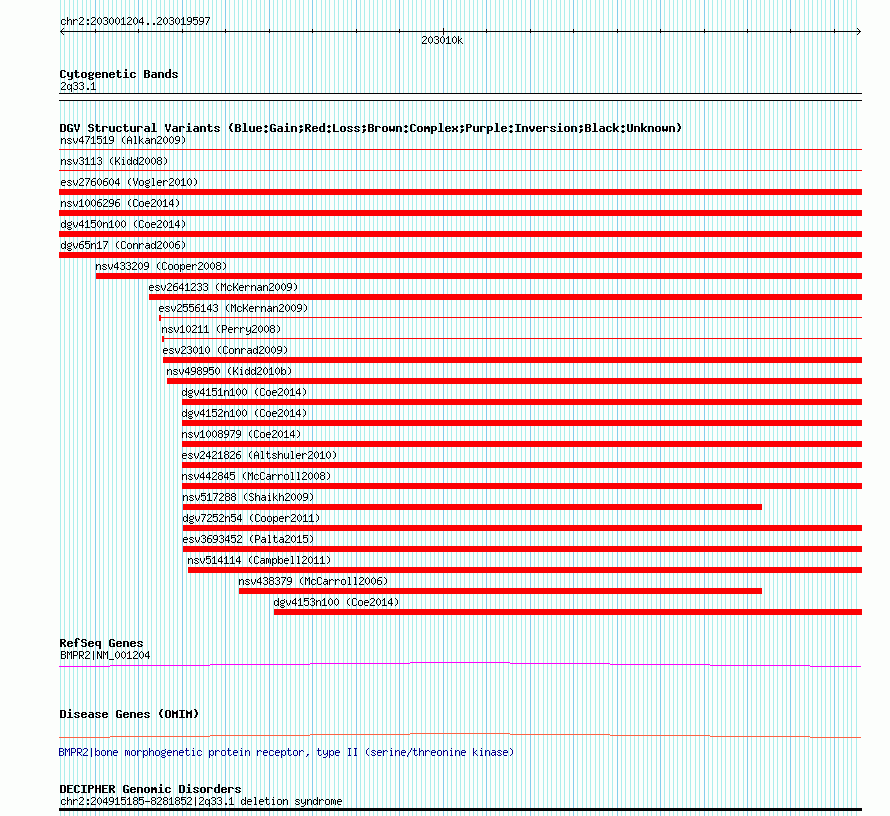Click the red bar under dgv4153n100 (Coe2014)
This screenshot has height=816, width=890.
[x=568, y=612]
